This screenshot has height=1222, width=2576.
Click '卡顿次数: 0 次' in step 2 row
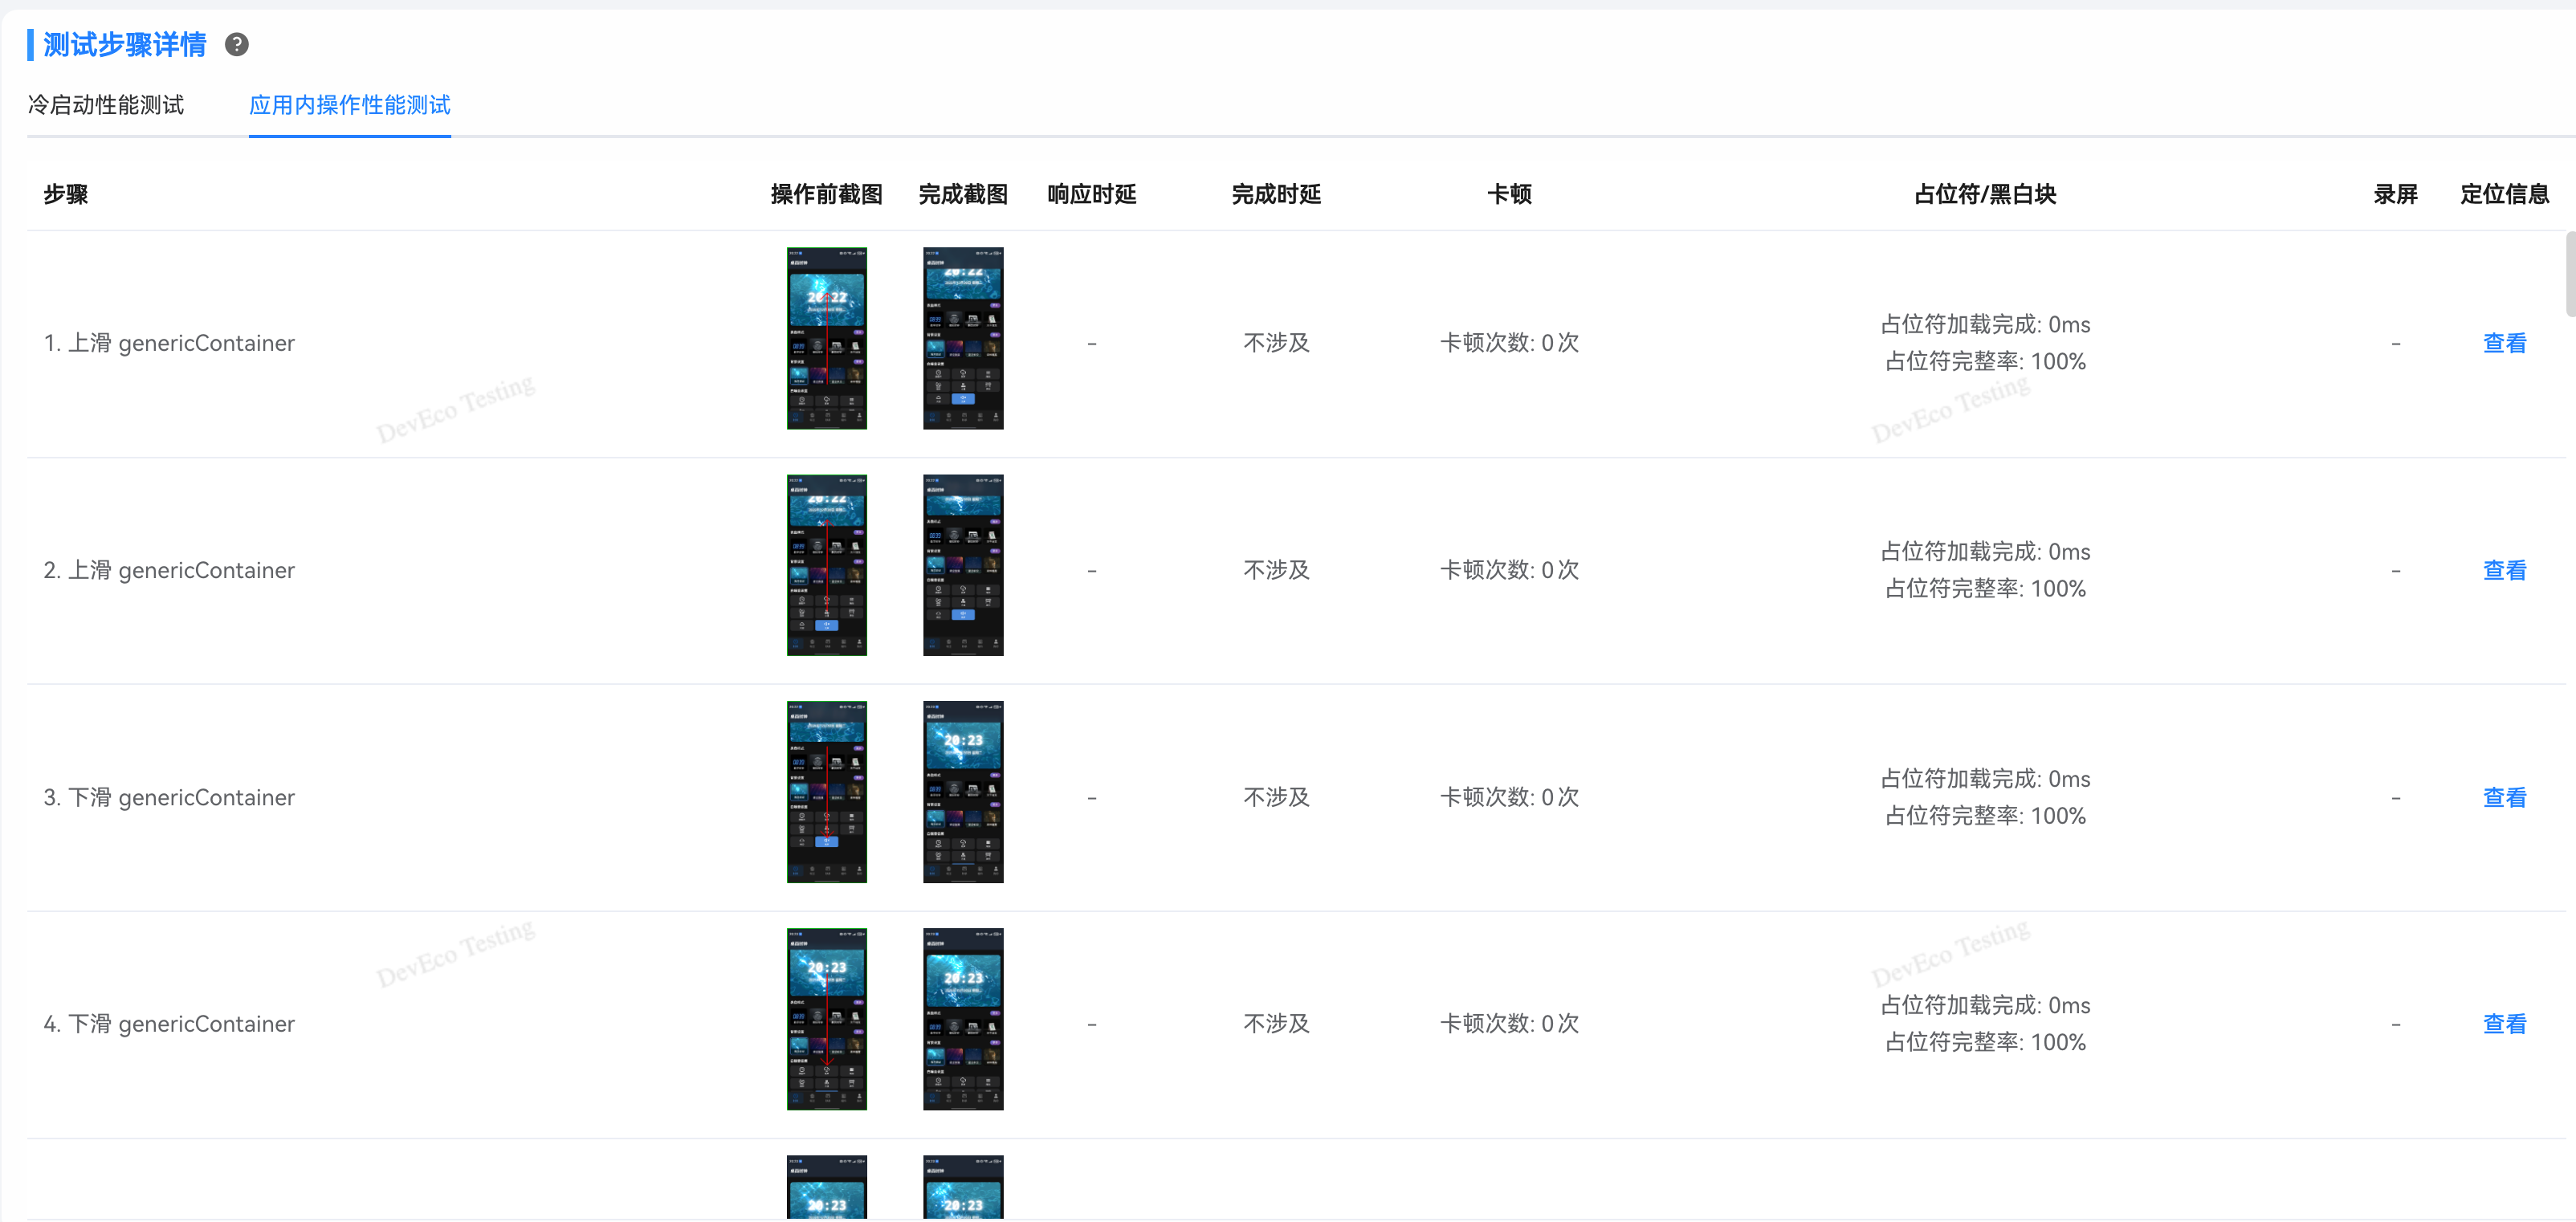[1509, 570]
